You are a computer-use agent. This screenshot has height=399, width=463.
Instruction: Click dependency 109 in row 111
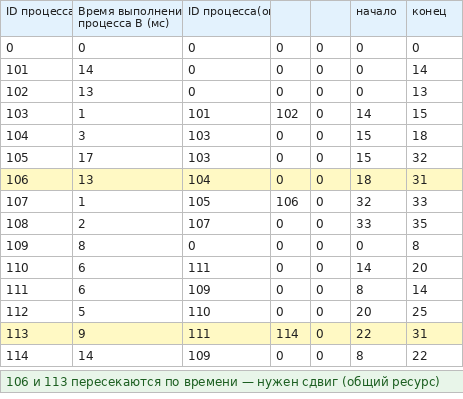pyautogui.click(x=226, y=290)
